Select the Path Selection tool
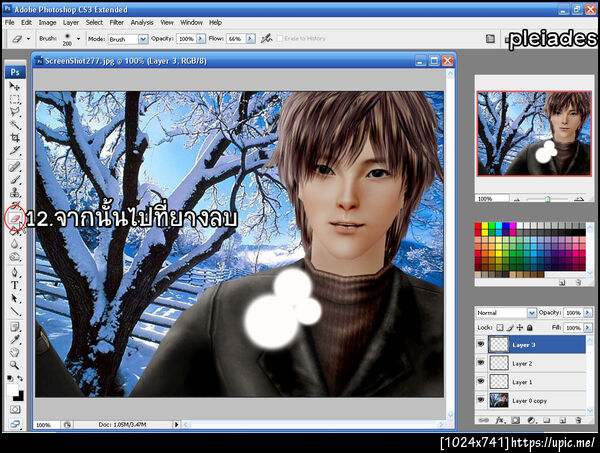Screen dimensions: 600x453 tap(15, 298)
